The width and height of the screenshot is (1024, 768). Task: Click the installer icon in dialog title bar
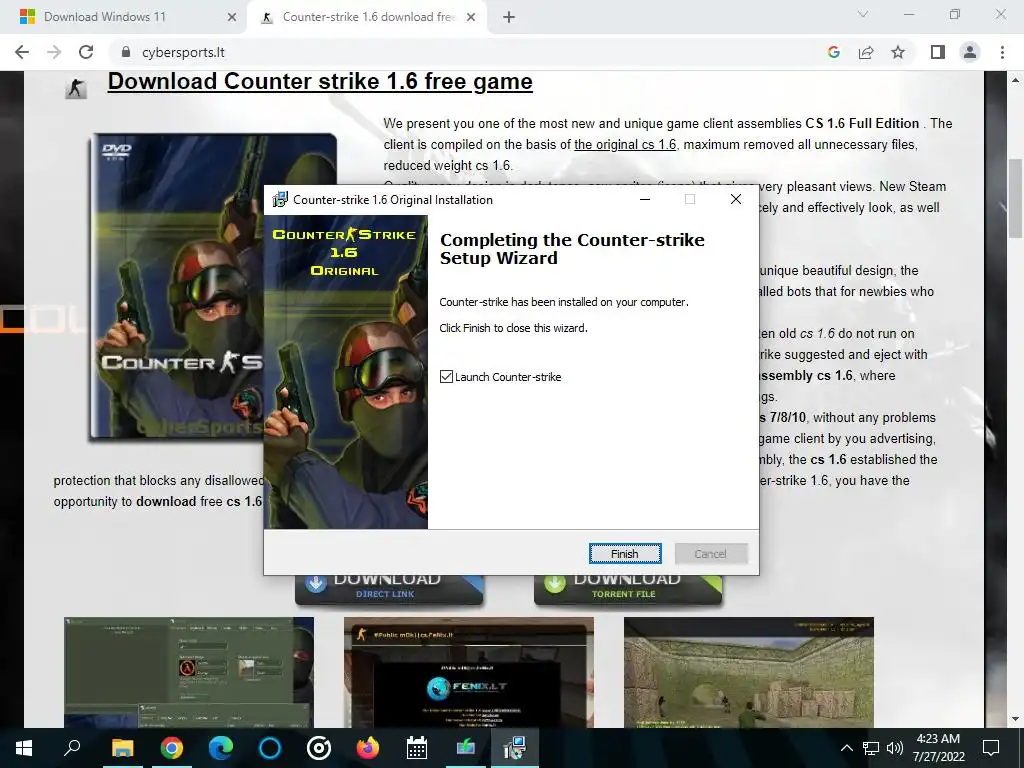tap(280, 200)
